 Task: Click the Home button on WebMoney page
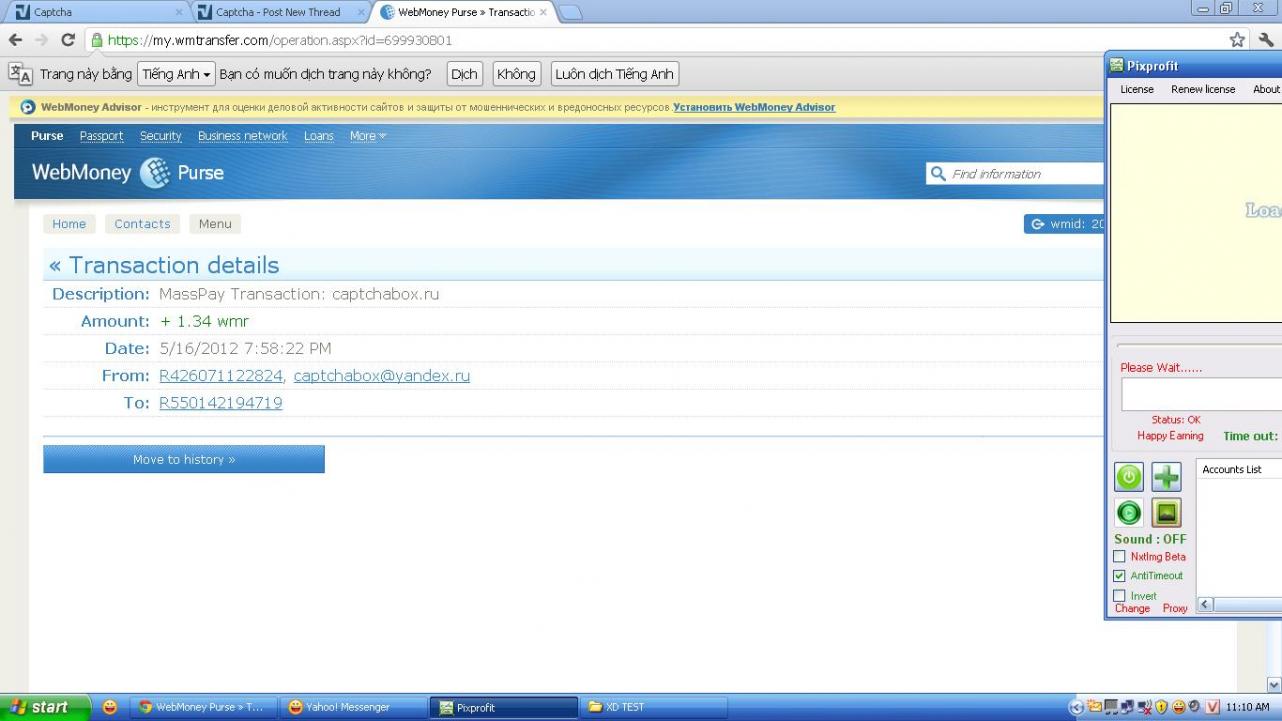(x=69, y=224)
